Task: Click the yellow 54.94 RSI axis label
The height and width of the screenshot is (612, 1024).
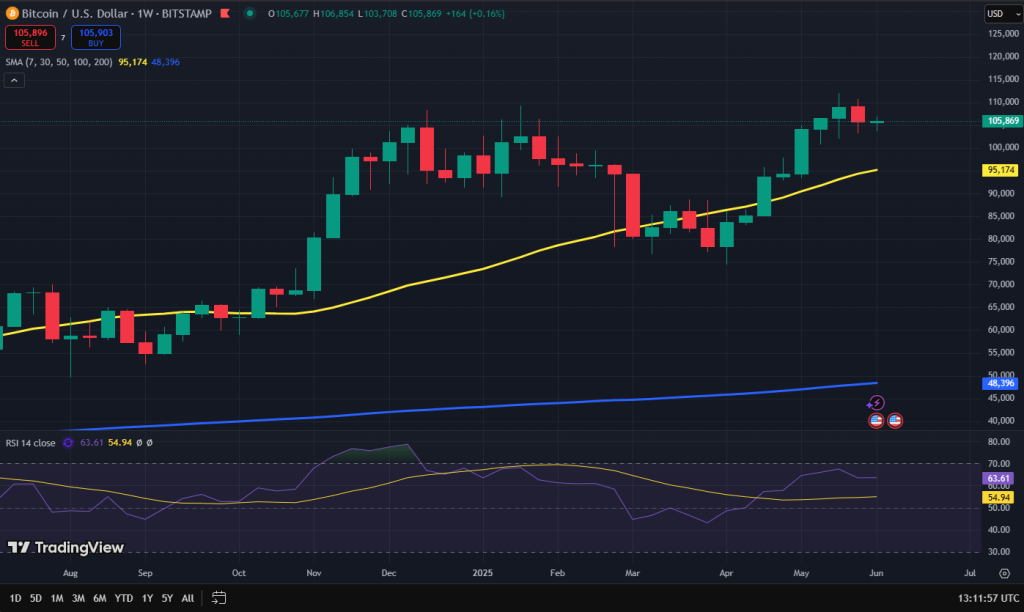Action: pos(998,497)
